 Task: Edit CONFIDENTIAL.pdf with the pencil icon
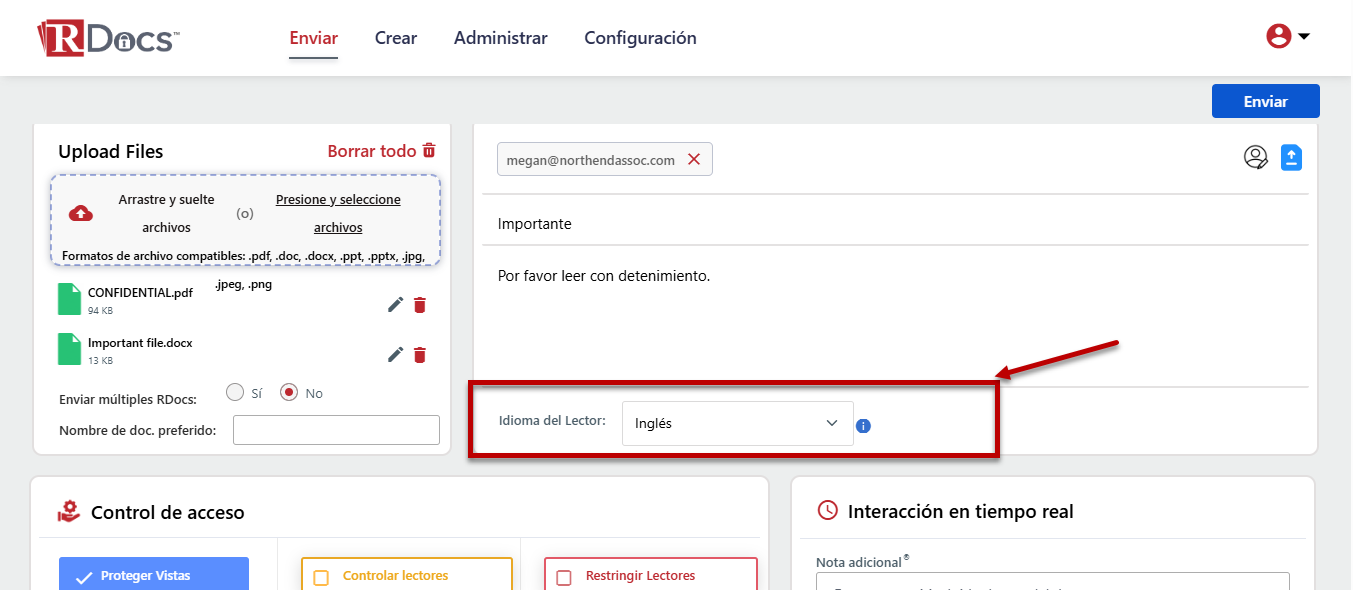pyautogui.click(x=396, y=305)
